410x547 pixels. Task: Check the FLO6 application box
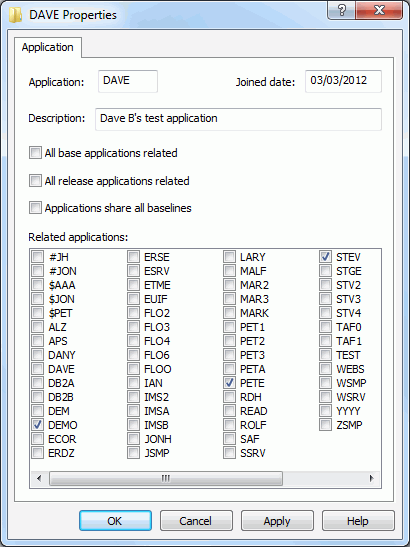[133, 355]
